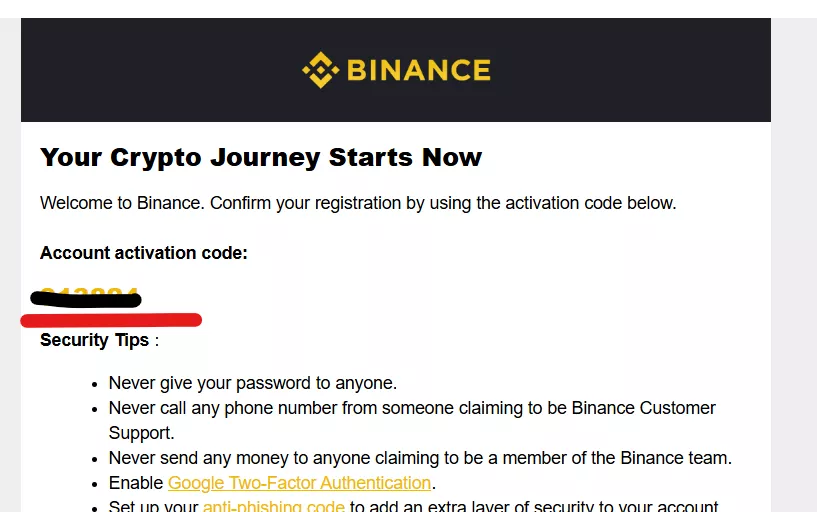
Task: Click the bullet dot beside the password tip
Action: coord(93,384)
